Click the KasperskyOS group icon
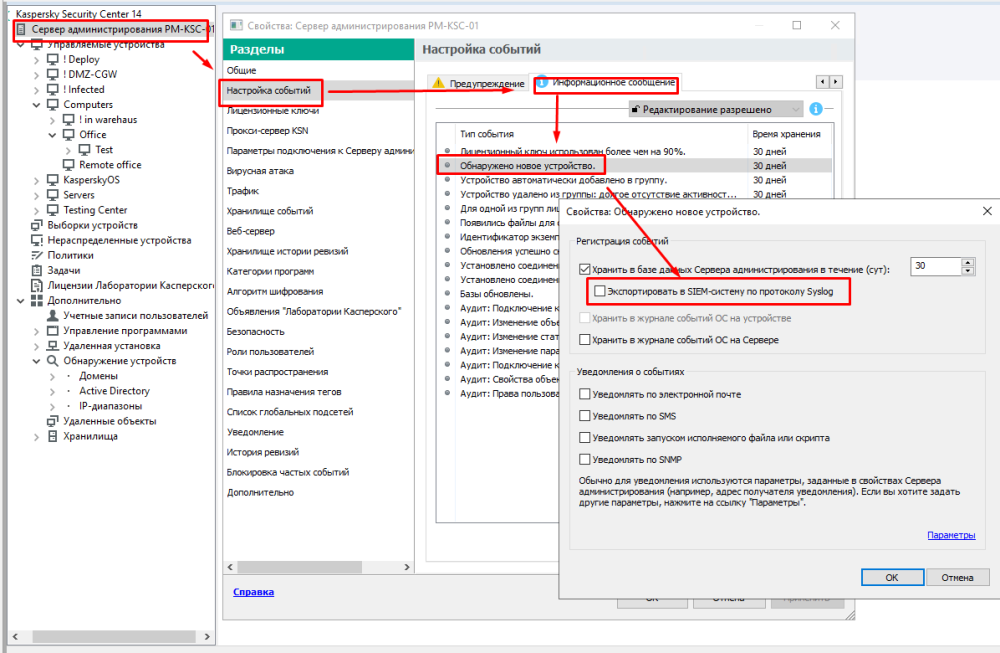This screenshot has width=1000, height=653. click(53, 180)
